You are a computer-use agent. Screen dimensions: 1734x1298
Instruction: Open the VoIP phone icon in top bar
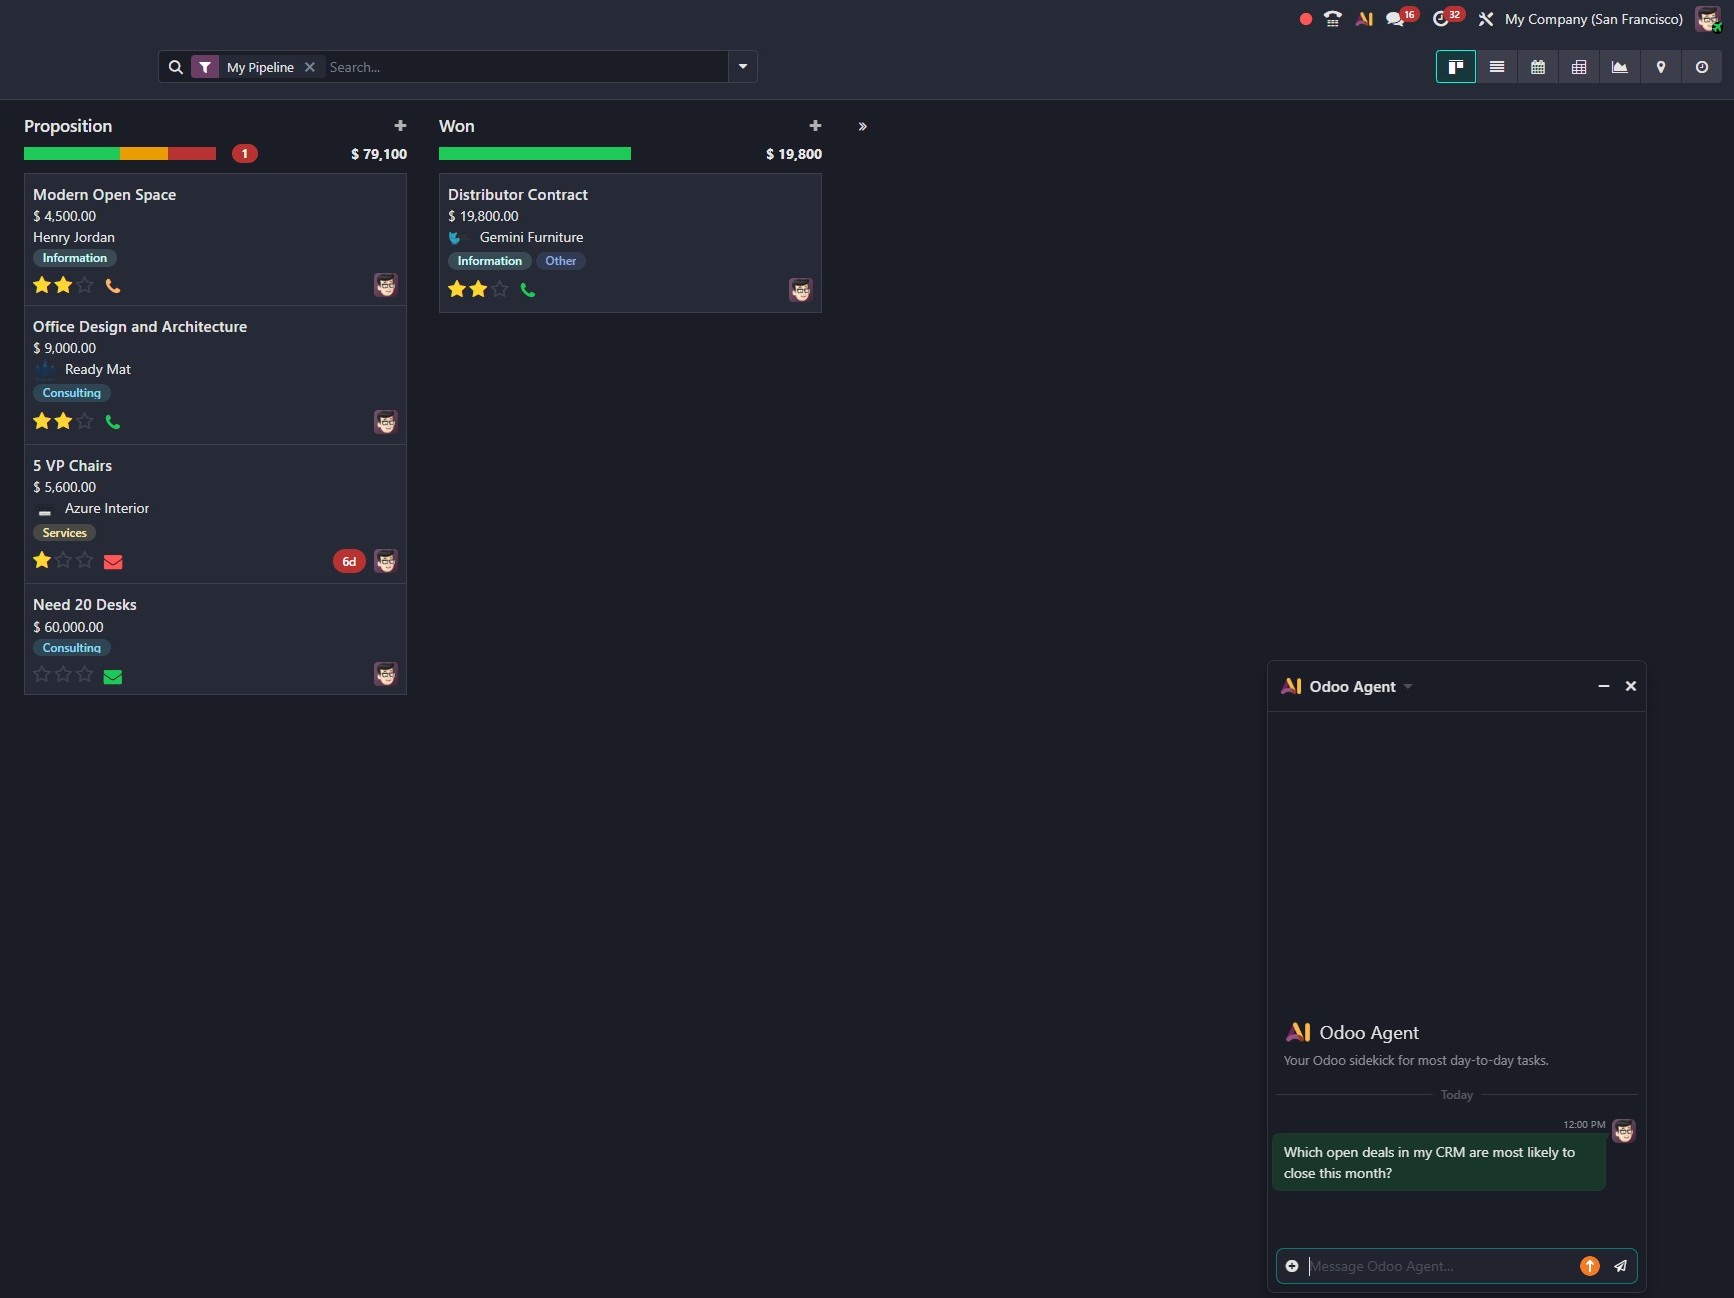(1333, 19)
